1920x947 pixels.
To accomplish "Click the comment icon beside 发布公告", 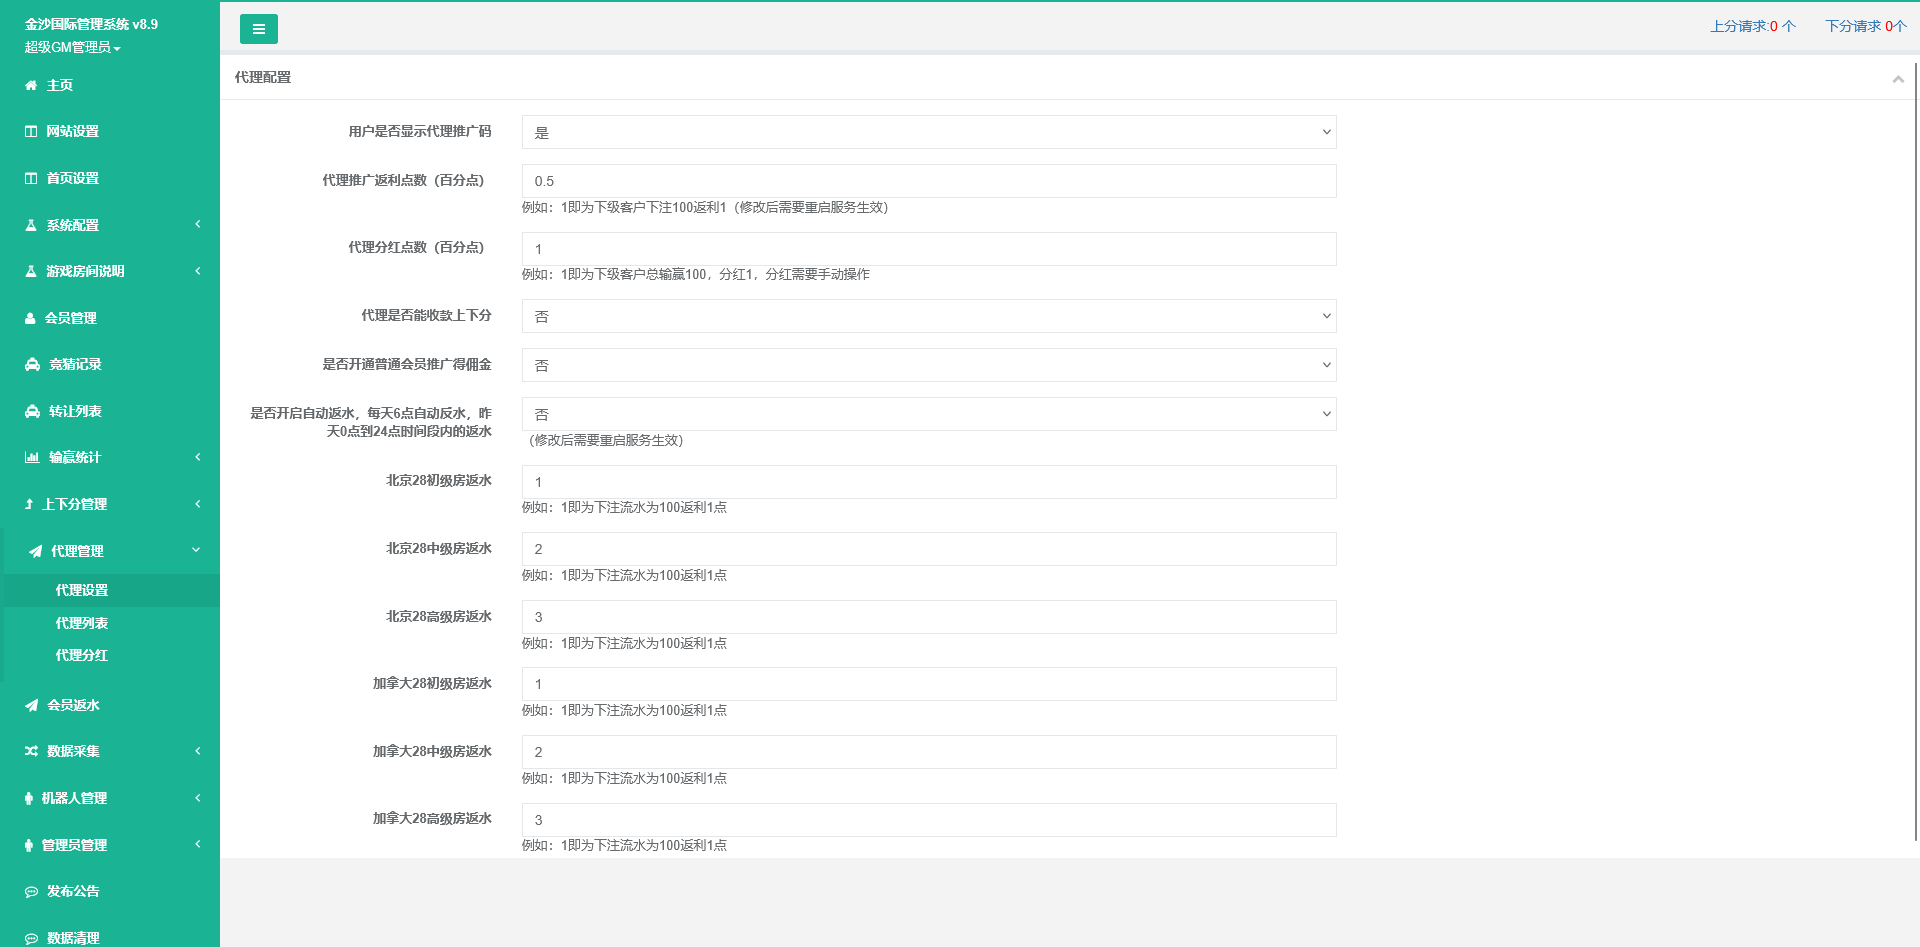I will [31, 892].
